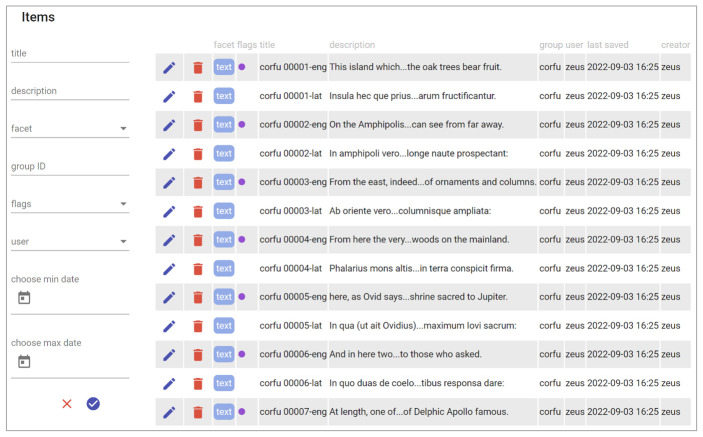The height and width of the screenshot is (437, 703).
Task: Click the 'facet' column header in table
Action: pyautogui.click(x=224, y=45)
